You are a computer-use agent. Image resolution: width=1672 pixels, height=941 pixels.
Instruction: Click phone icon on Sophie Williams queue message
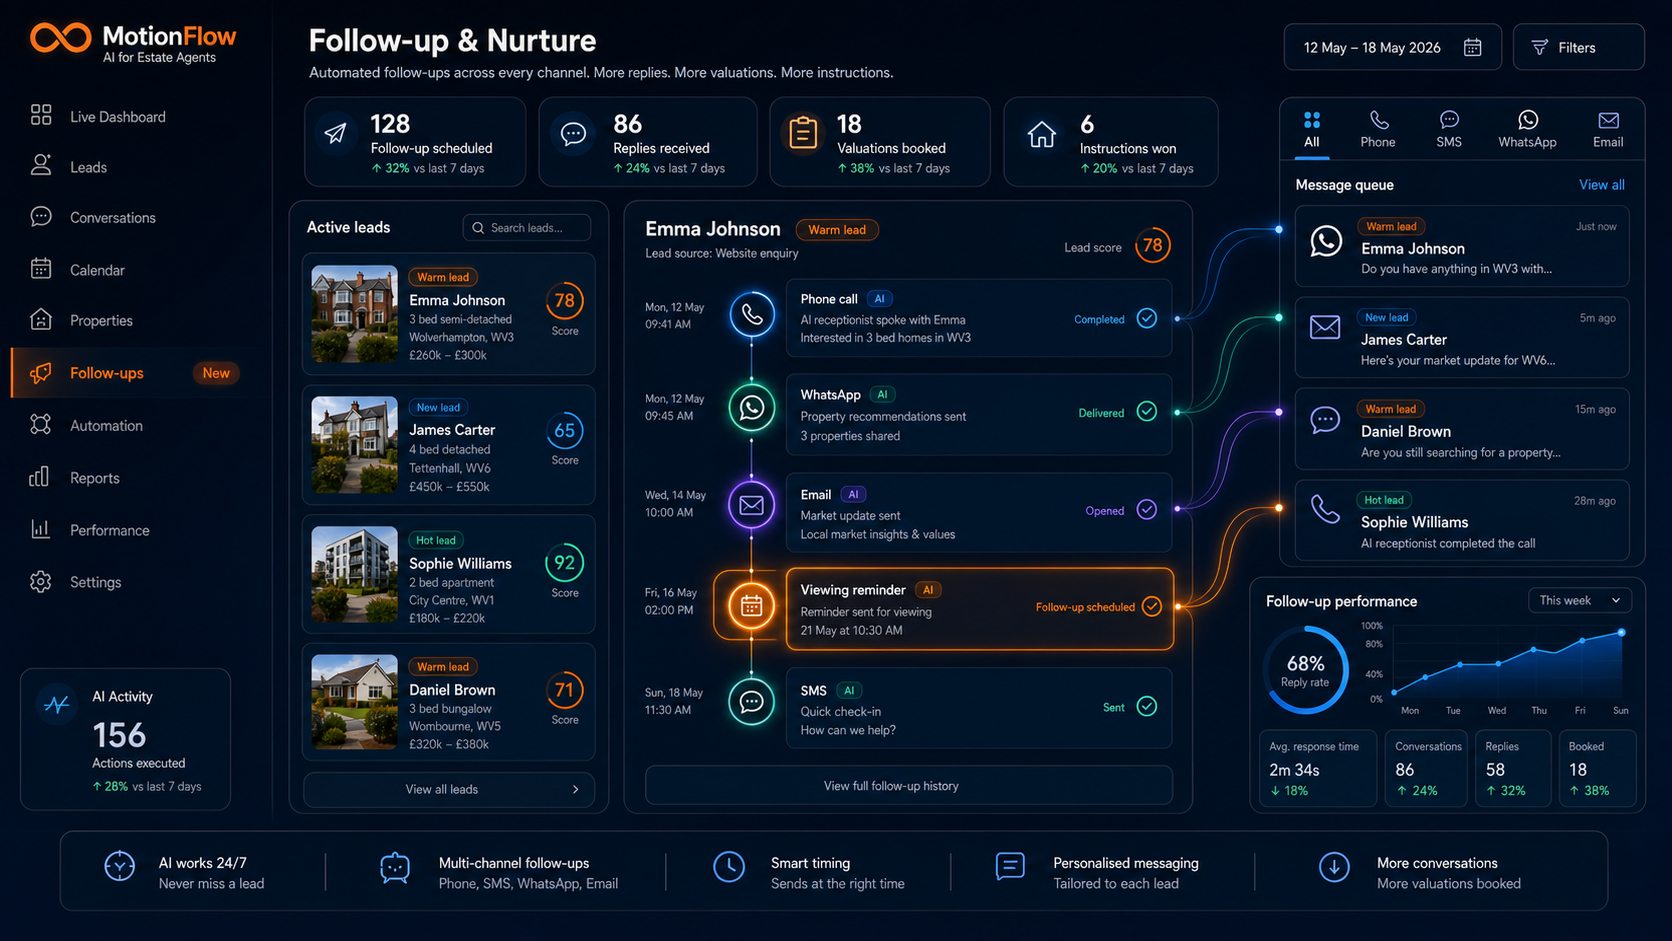1325,509
